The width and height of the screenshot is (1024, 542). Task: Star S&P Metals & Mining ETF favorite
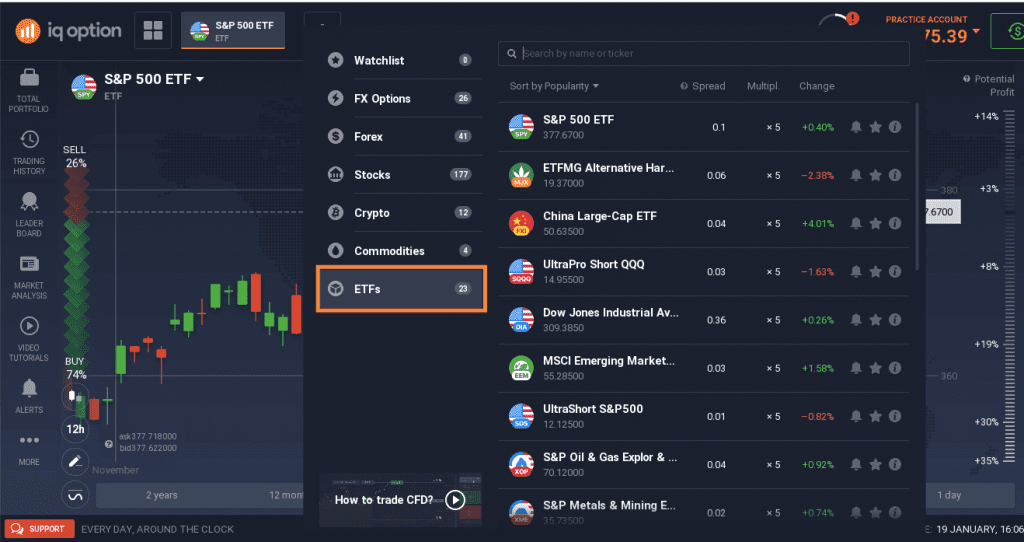click(876, 513)
